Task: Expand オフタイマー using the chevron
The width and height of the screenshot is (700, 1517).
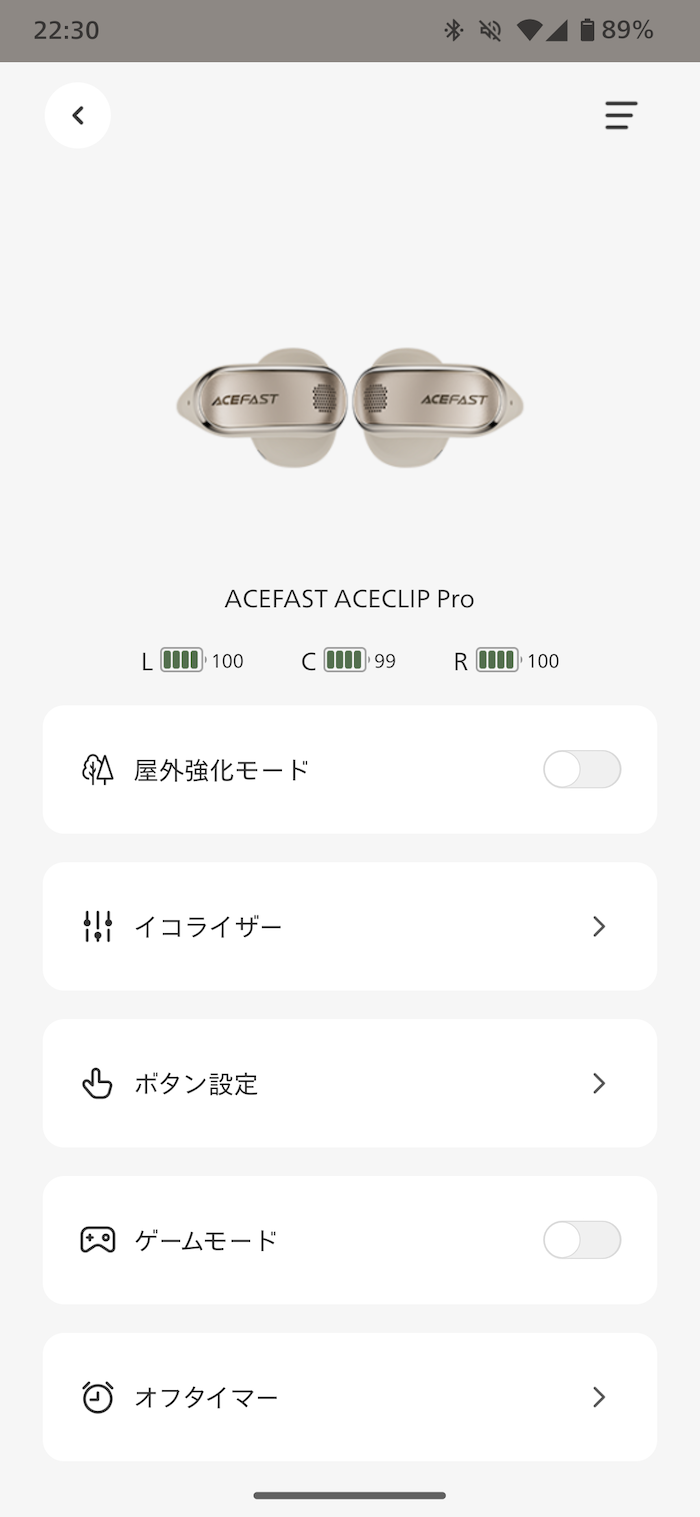Action: [599, 1397]
